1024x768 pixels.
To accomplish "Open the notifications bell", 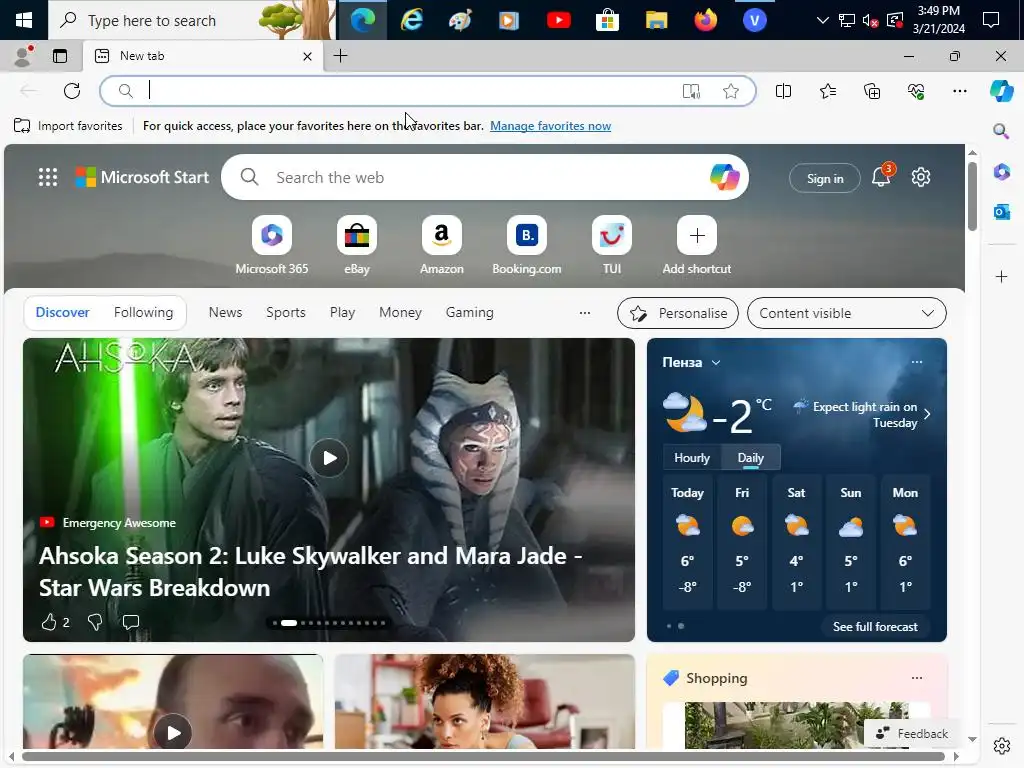I will click(x=881, y=176).
